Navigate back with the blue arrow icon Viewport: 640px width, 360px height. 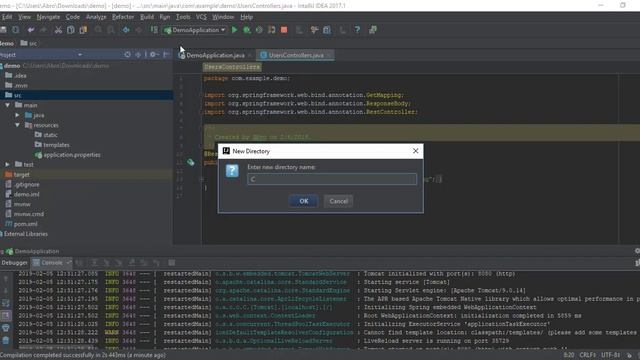pos(126,30)
